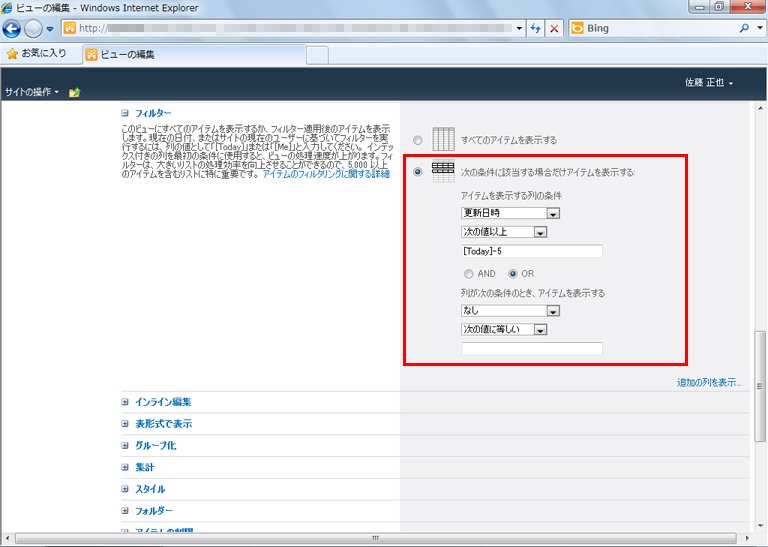Open the search provider dropdown arrow
This screenshot has width=768, height=547.
pos(760,28)
